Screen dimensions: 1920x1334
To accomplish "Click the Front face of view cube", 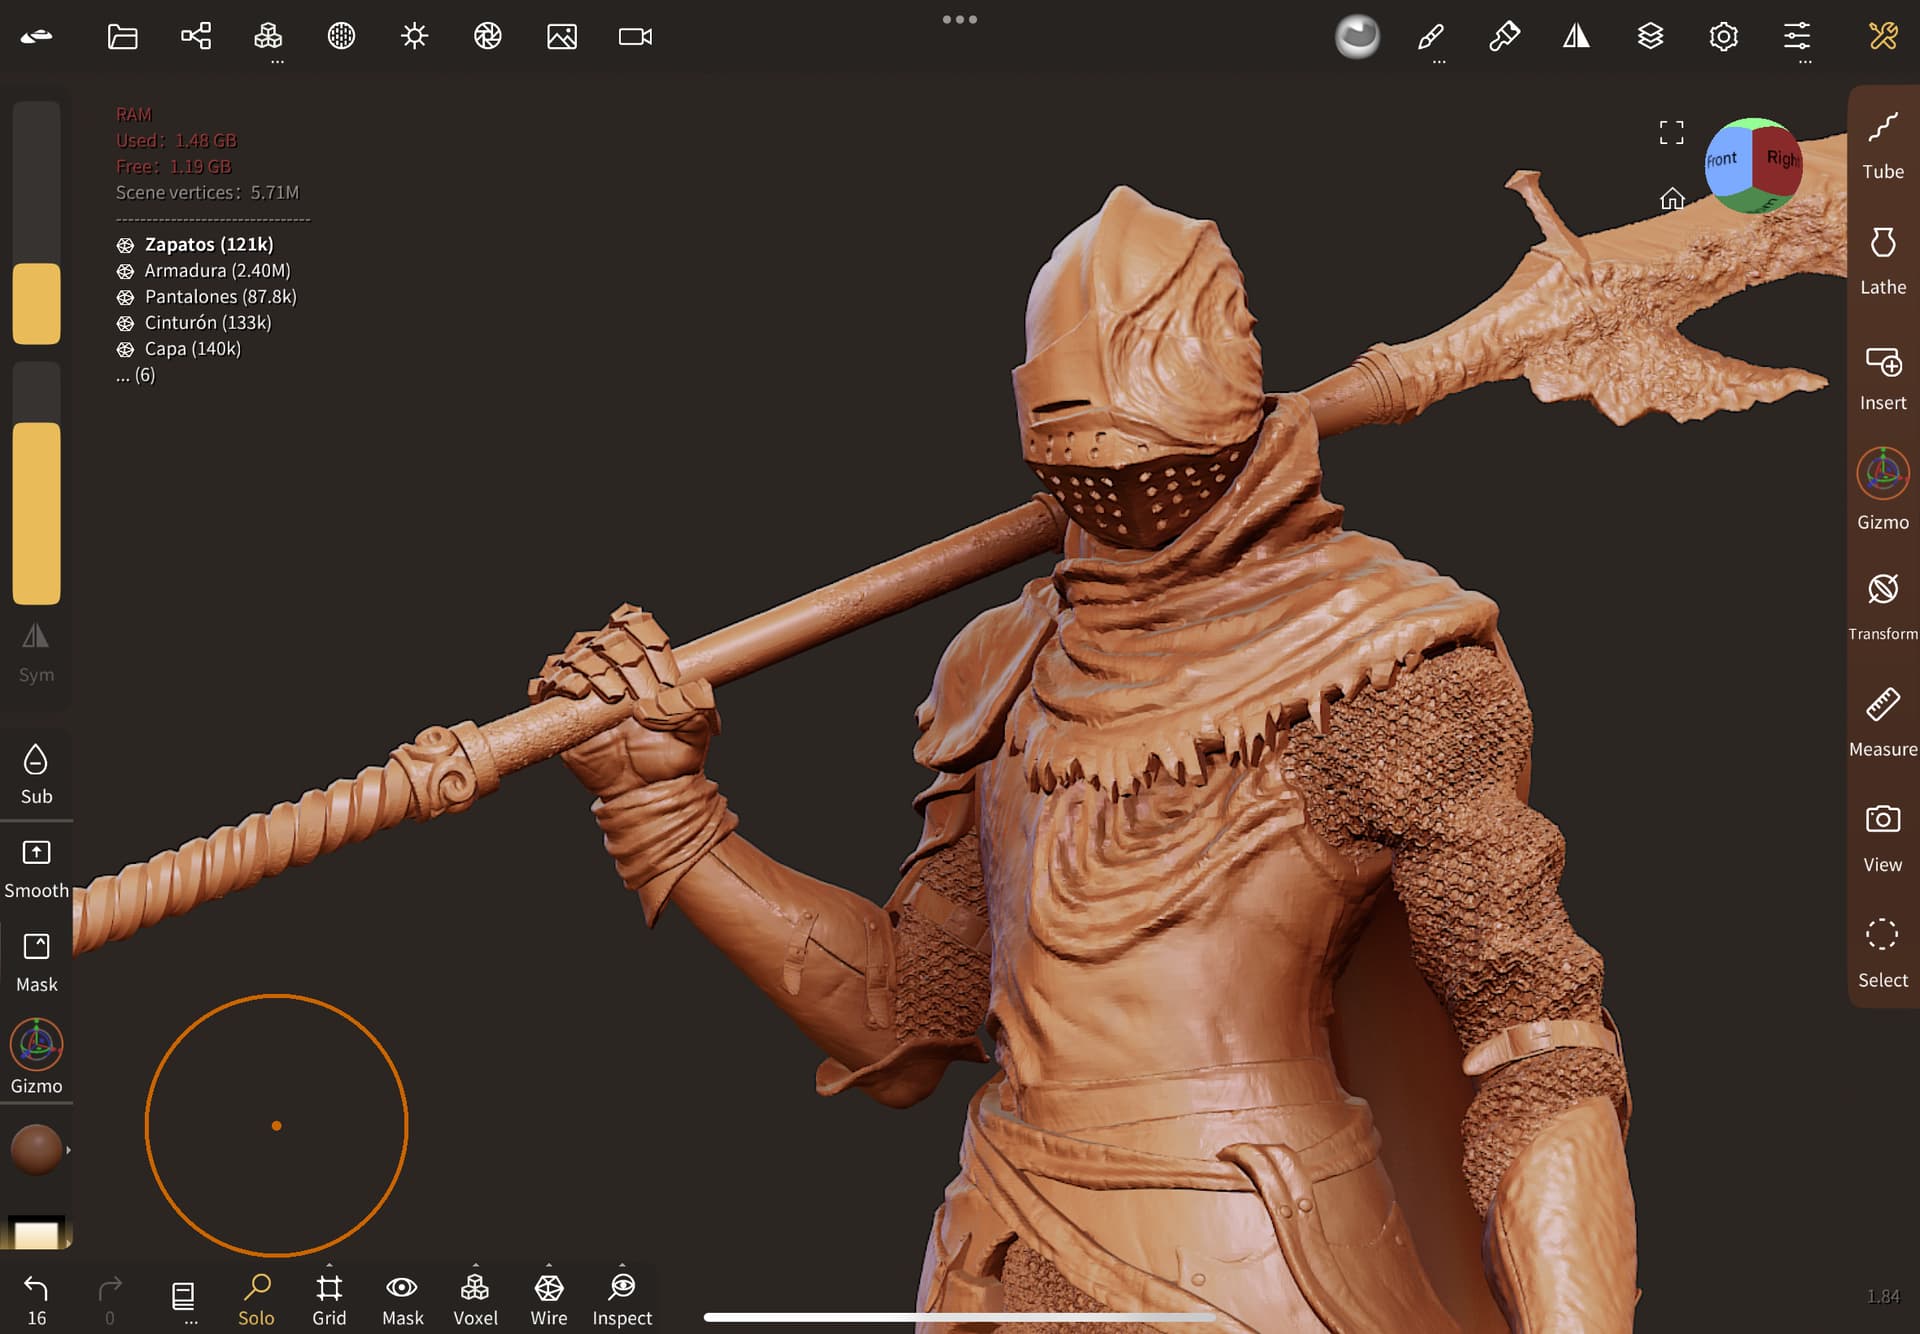I will 1724,160.
